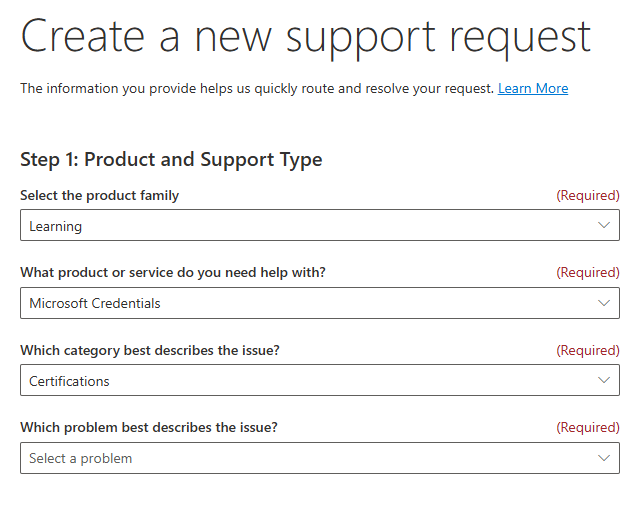Click the 'What product or service' question label

click(173, 273)
